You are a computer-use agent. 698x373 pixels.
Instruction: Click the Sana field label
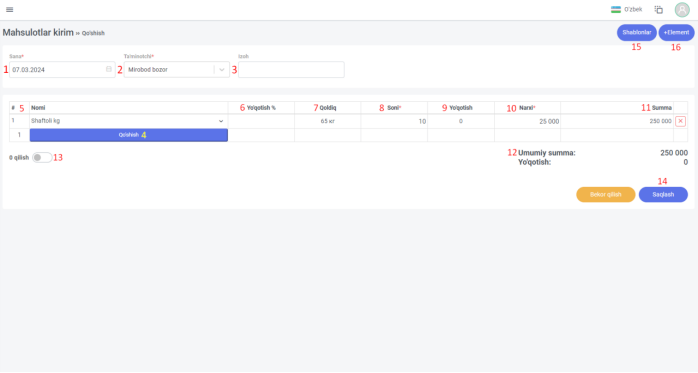click(16, 57)
